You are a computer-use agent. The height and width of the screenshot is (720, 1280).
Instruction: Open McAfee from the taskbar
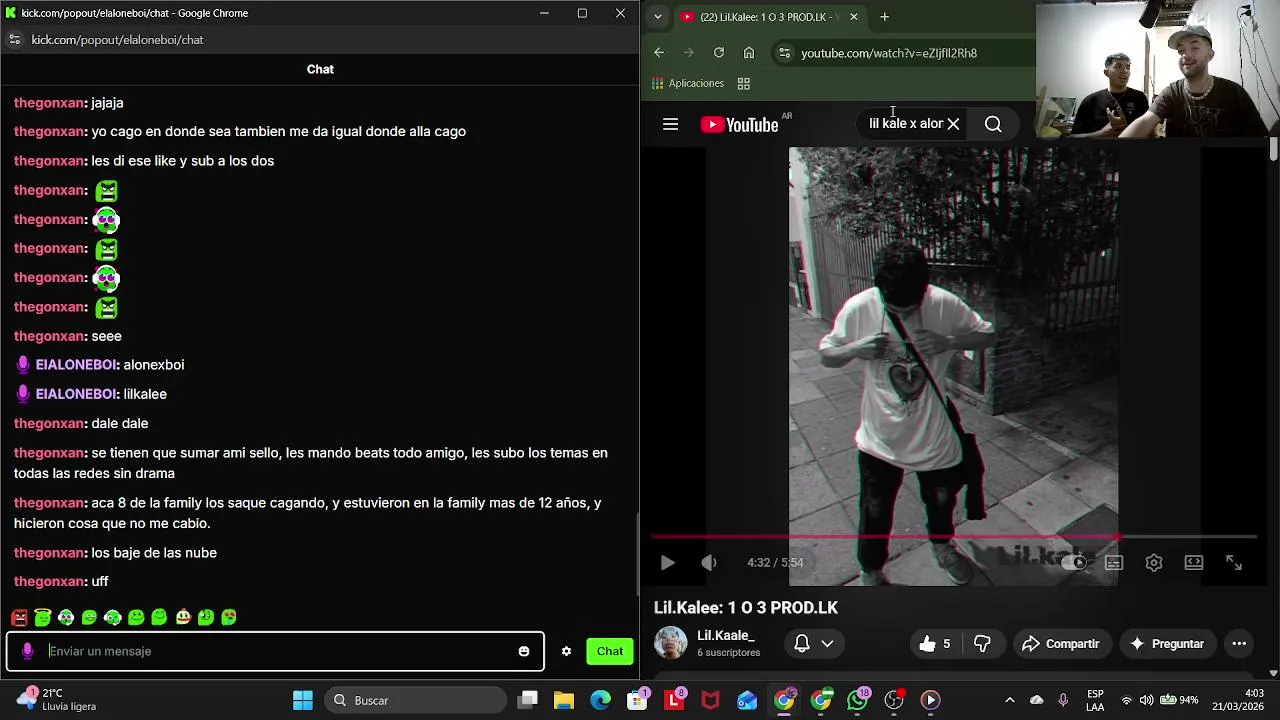click(x=710, y=700)
